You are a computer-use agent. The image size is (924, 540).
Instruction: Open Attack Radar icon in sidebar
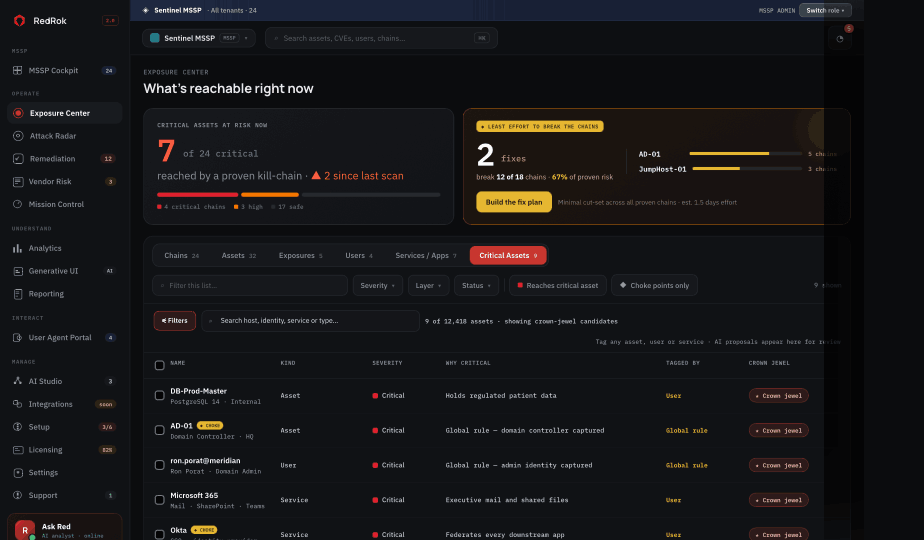tap(18, 136)
